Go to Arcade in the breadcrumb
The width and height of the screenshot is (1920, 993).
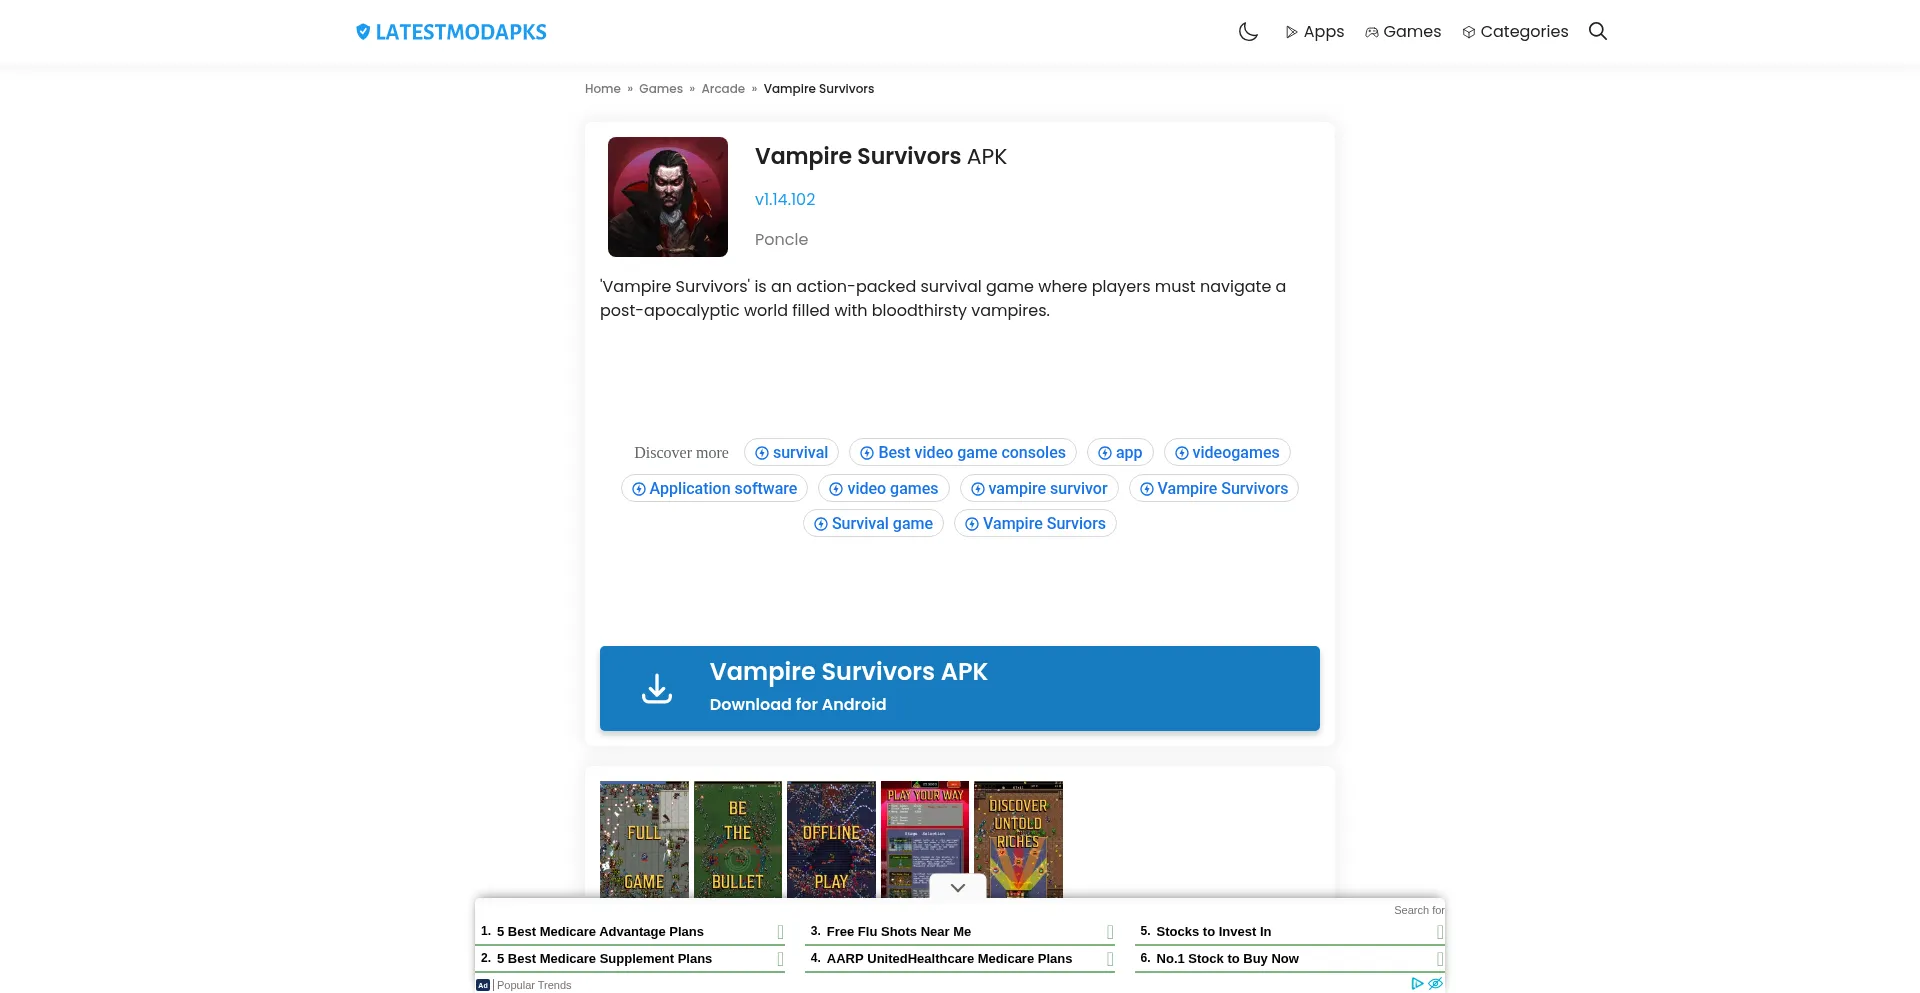[723, 89]
